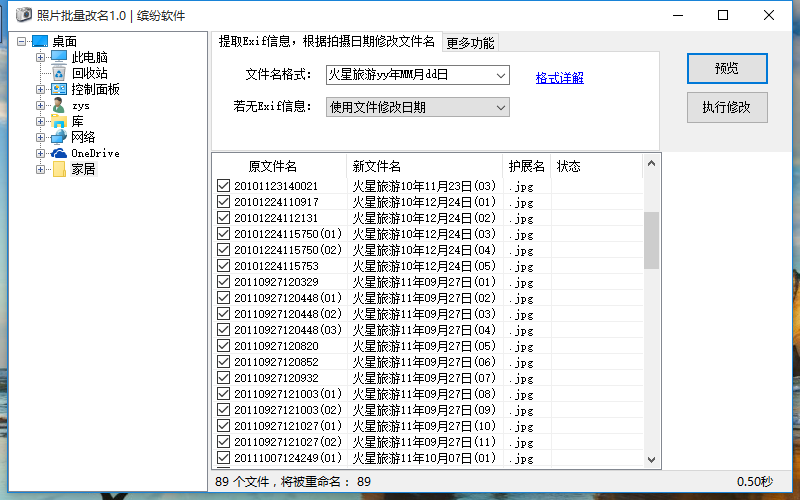Expand the zys tree node
The height and width of the screenshot is (500, 800).
(40, 106)
